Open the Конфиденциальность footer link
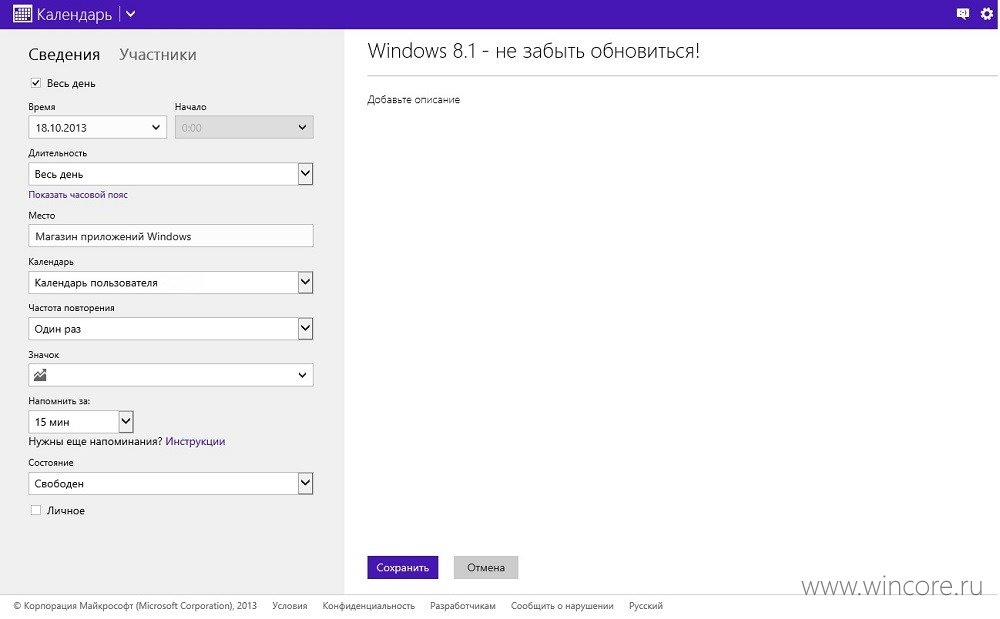This screenshot has height=619, width=1000. [x=369, y=606]
